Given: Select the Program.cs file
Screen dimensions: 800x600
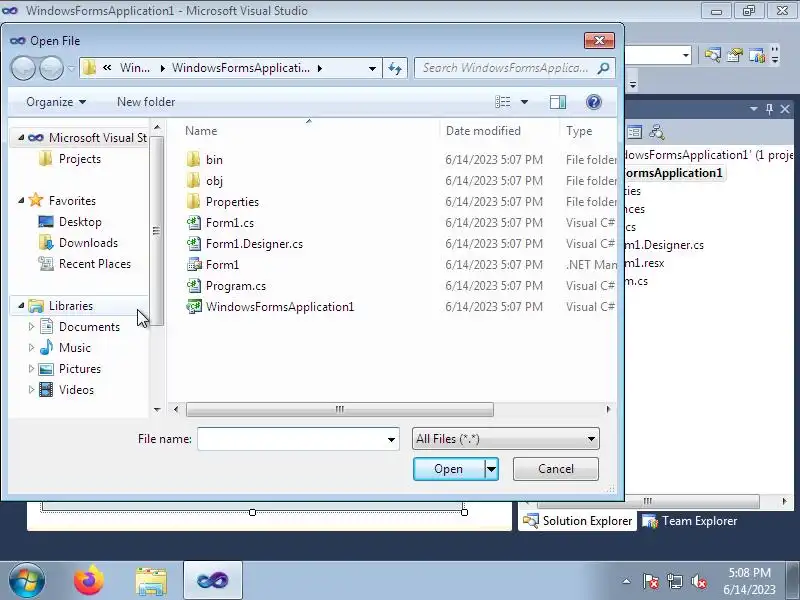Looking at the screenshot, I should pyautogui.click(x=236, y=286).
